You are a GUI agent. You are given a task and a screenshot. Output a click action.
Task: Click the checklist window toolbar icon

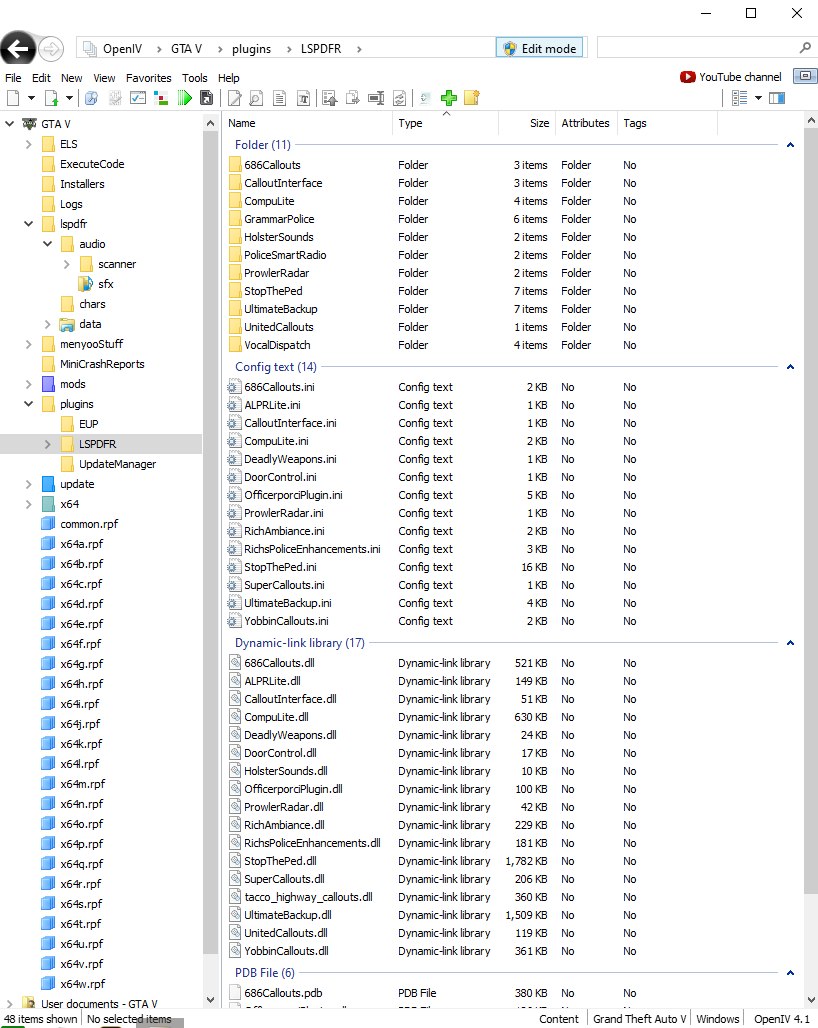click(x=138, y=98)
